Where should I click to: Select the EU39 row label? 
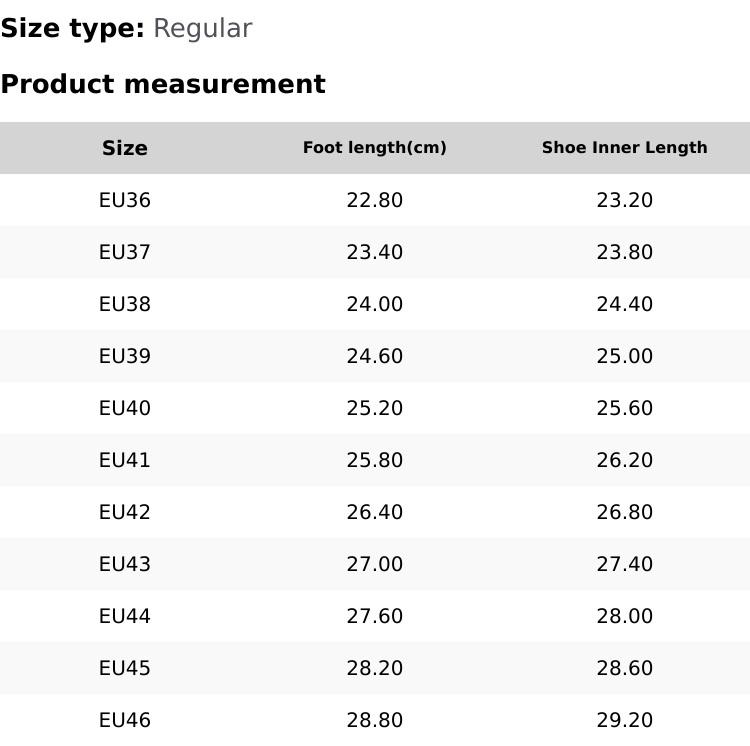point(125,356)
